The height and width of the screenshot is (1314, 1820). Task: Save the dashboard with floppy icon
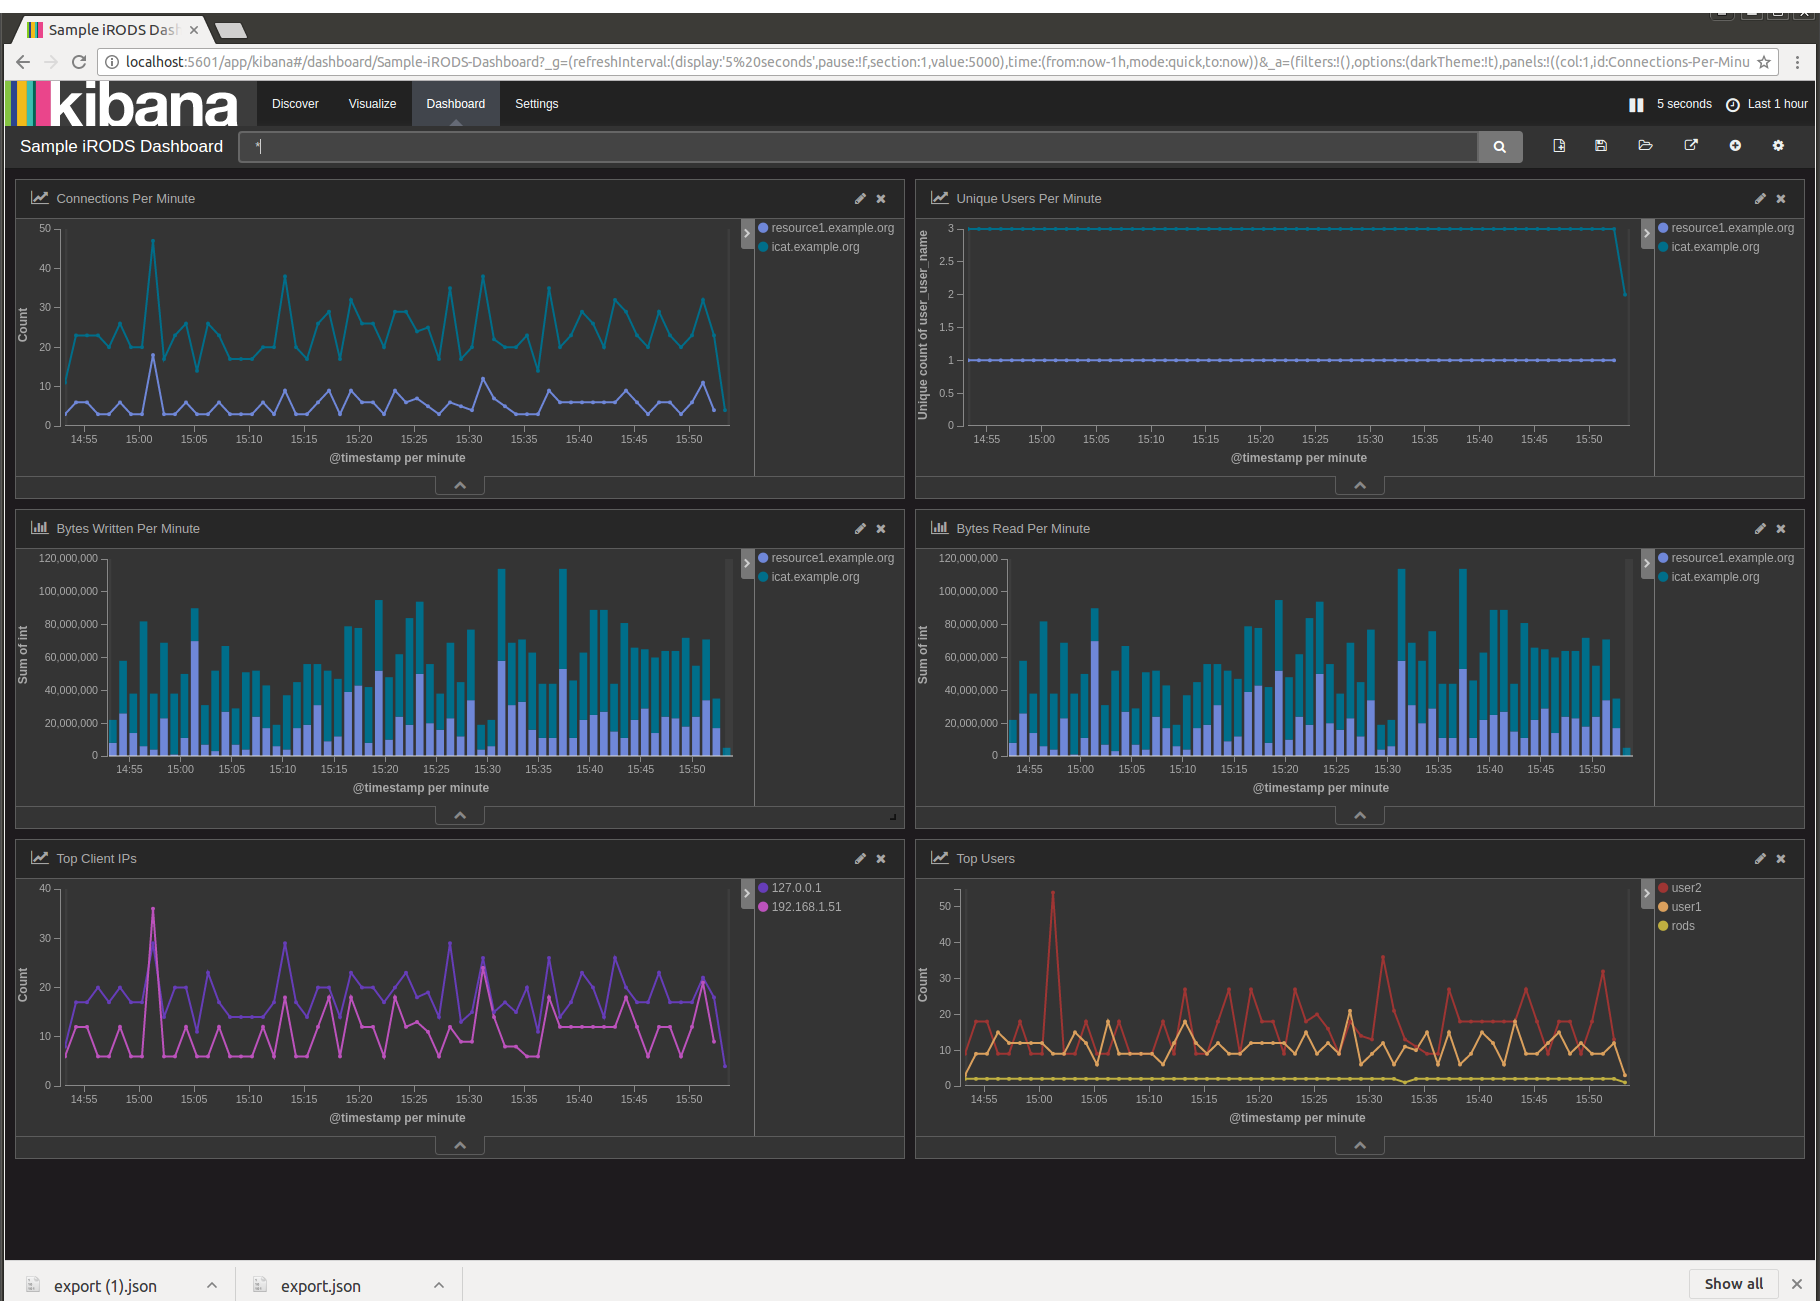[x=1601, y=146]
